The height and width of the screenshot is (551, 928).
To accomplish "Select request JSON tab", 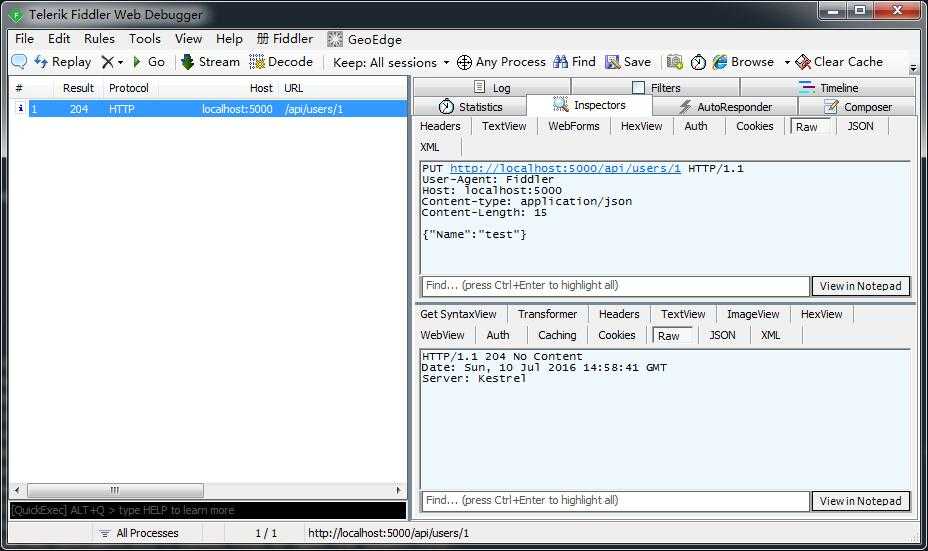I will coord(860,126).
